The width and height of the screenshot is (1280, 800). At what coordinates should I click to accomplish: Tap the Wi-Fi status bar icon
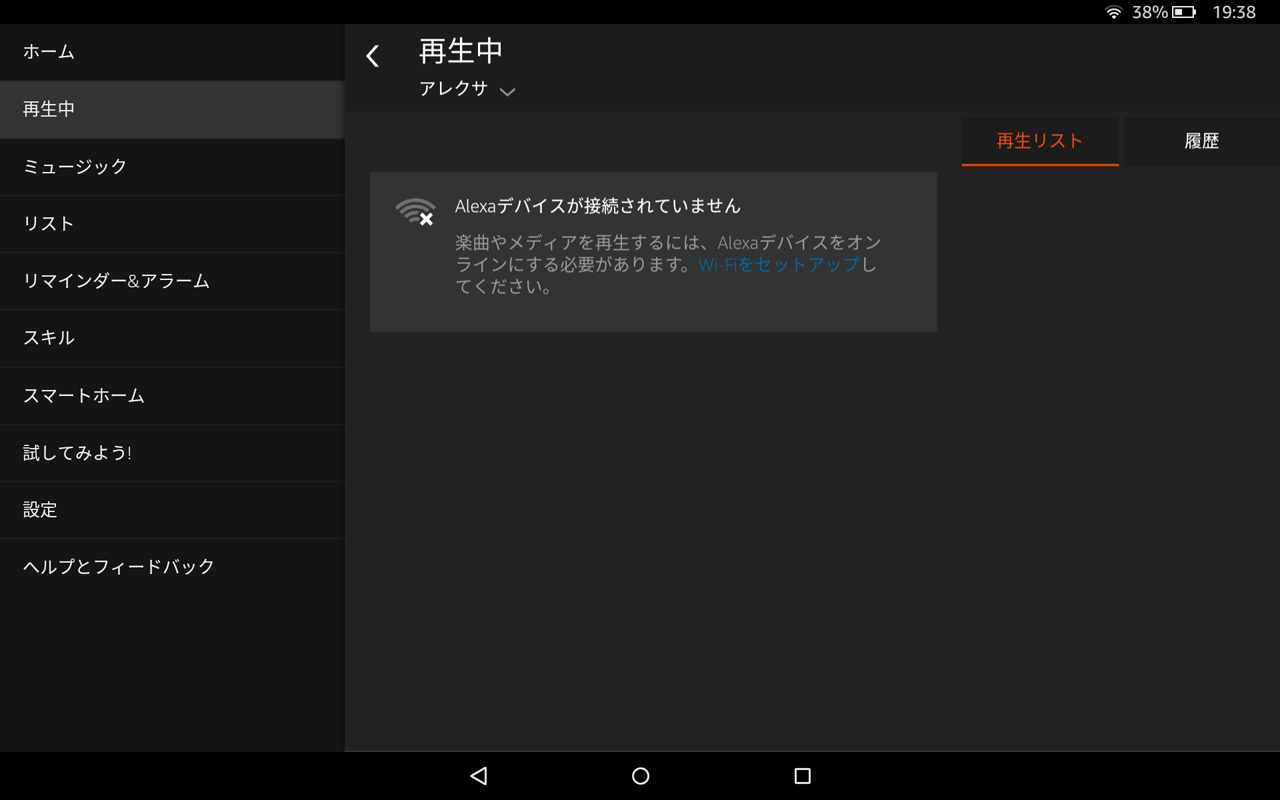pyautogui.click(x=1114, y=12)
